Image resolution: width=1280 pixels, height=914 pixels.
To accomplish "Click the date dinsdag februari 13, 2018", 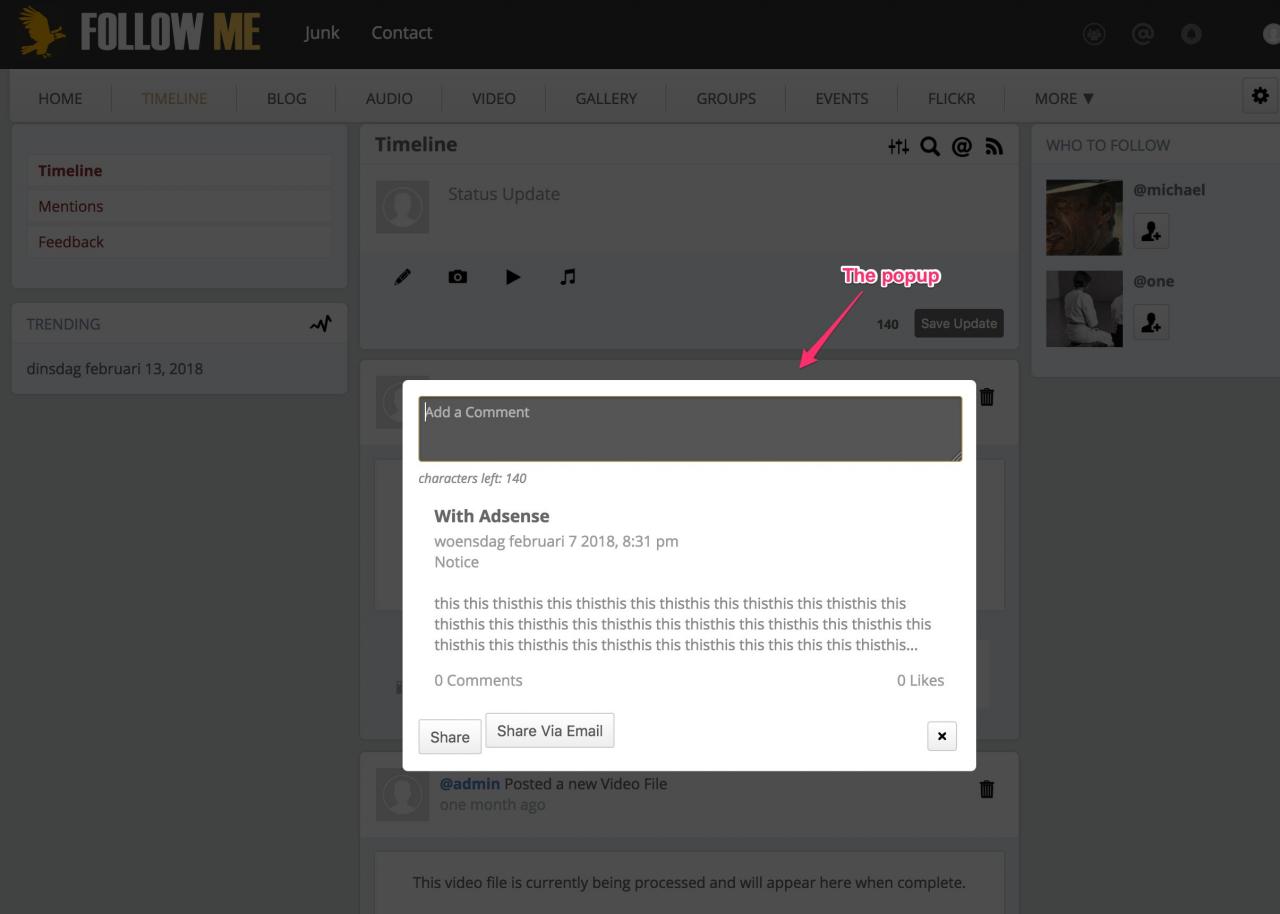I will point(115,368).
